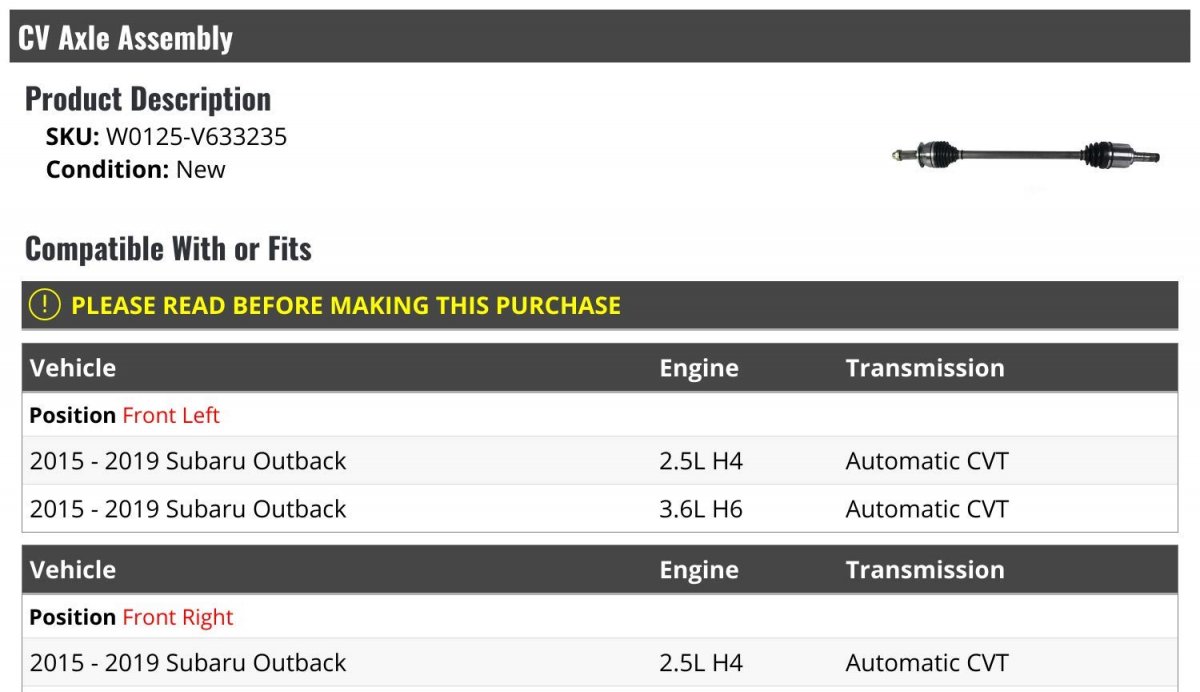Click Vehicle column header in first table
Image resolution: width=1200 pixels, height=692 pixels.
[x=73, y=368]
